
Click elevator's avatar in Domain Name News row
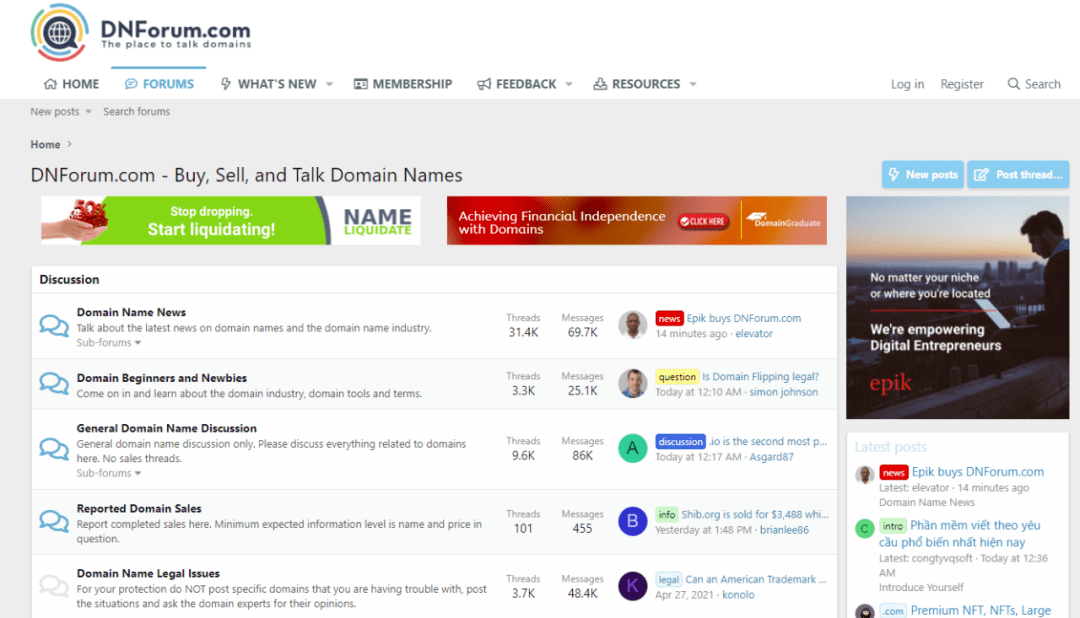[x=632, y=325]
